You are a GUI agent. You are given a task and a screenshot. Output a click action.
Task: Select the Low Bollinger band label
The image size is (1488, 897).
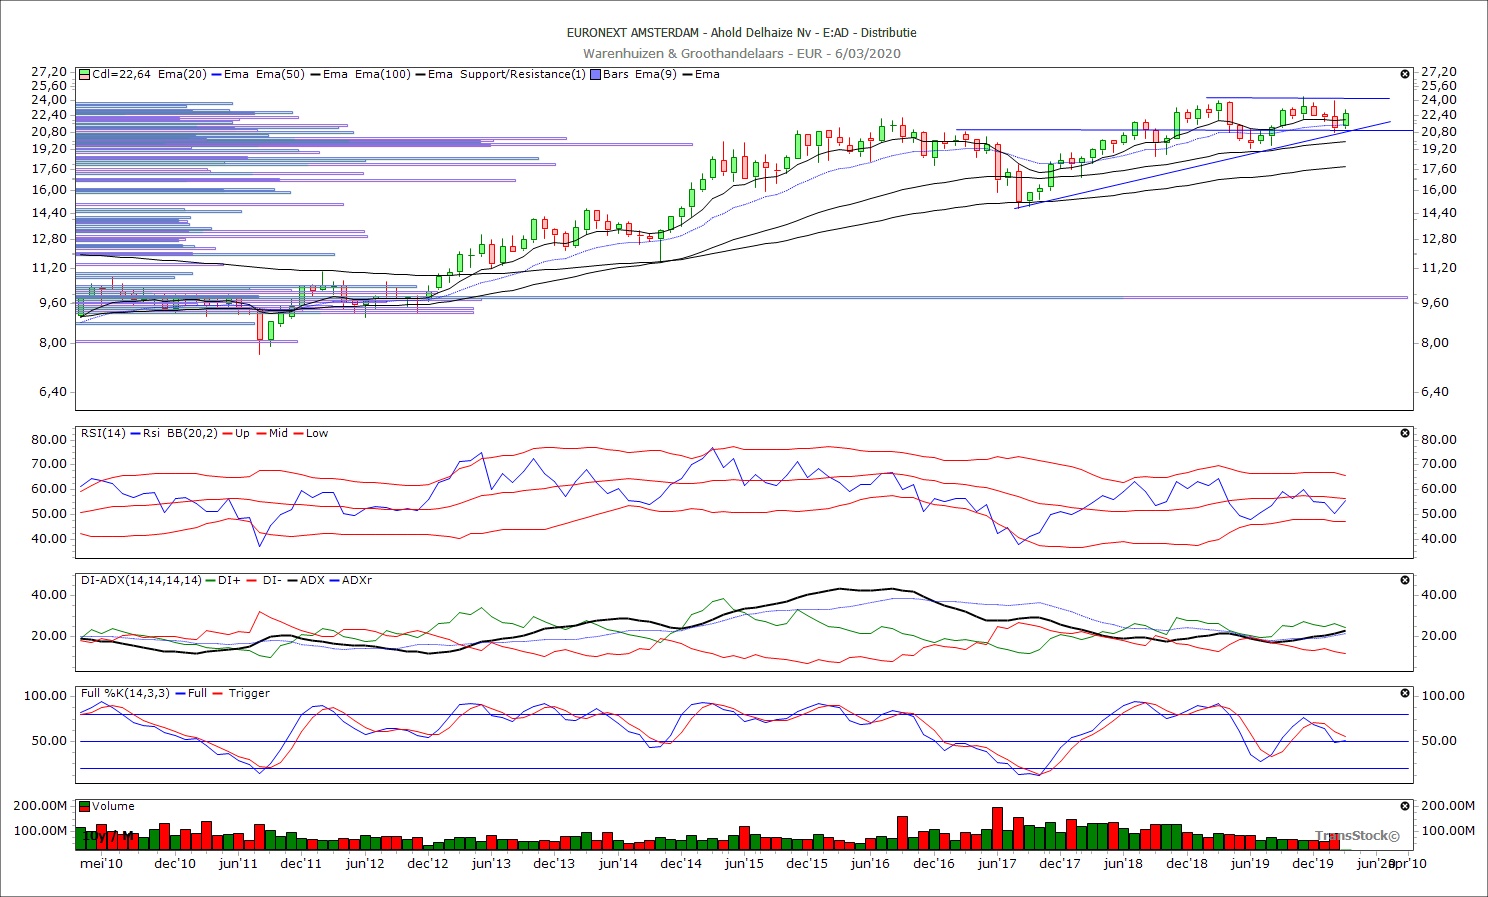pyautogui.click(x=317, y=433)
